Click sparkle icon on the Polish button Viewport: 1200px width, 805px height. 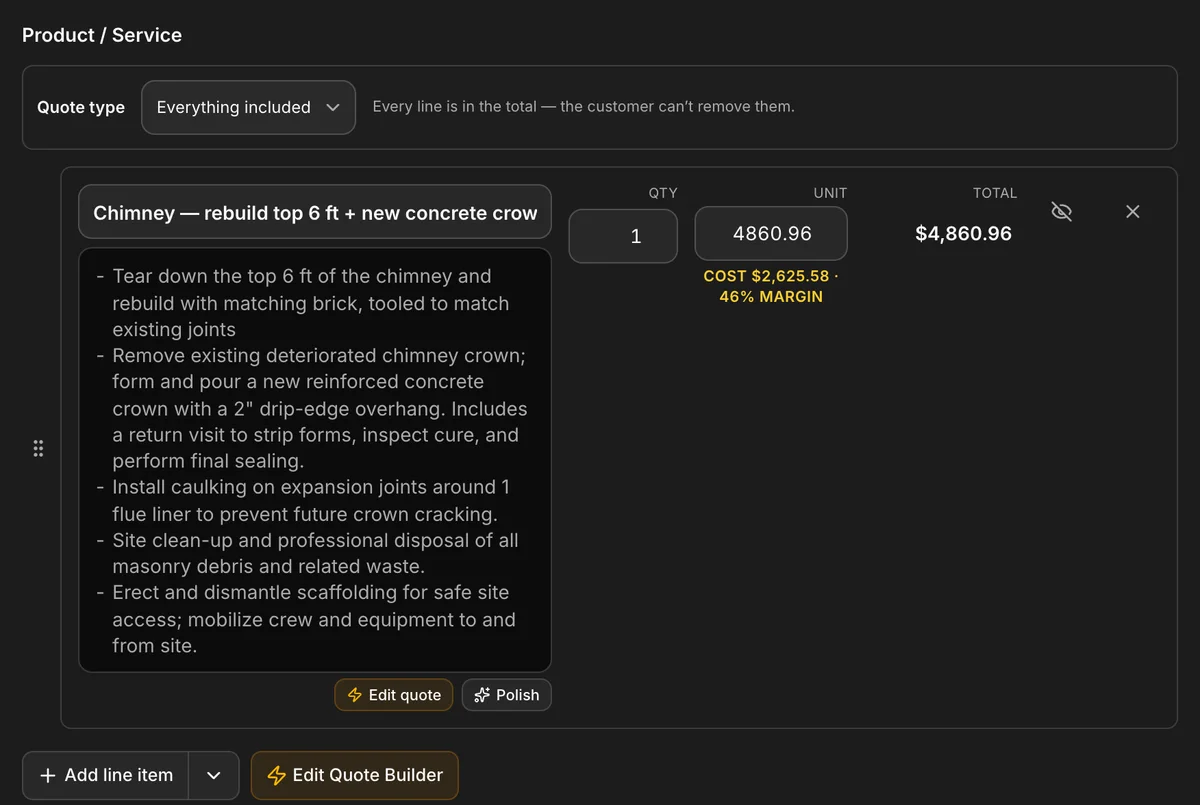coord(482,695)
